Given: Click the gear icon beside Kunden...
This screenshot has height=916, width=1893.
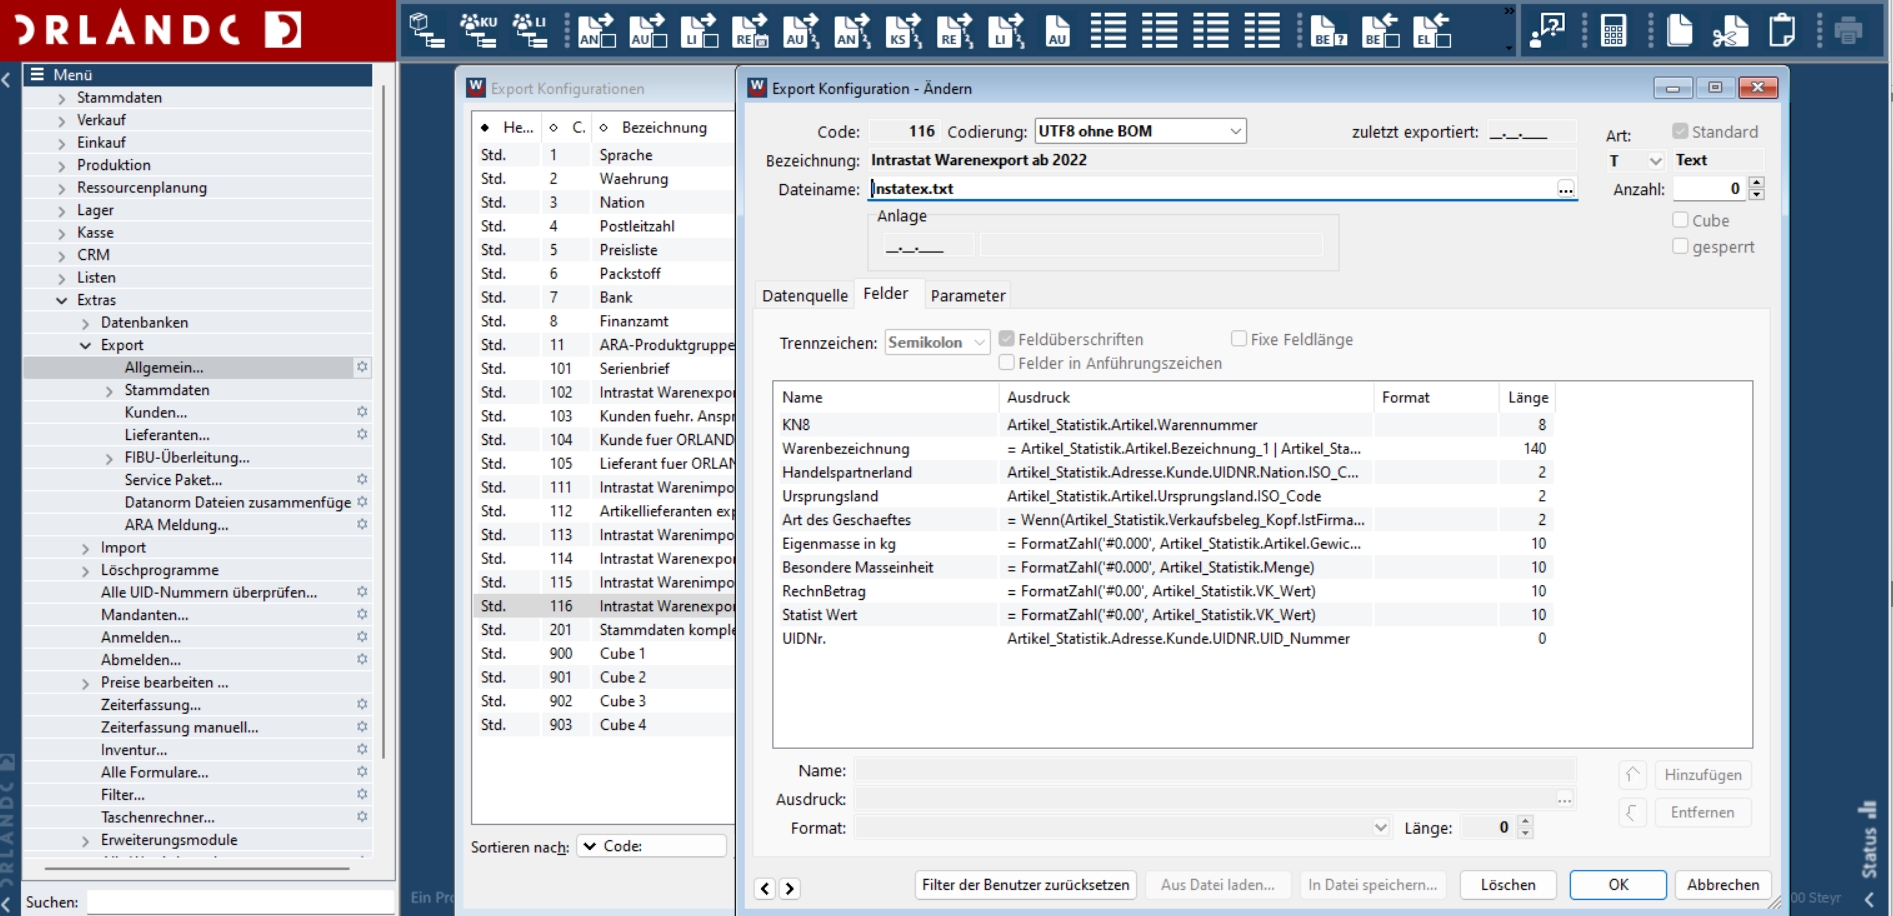Looking at the screenshot, I should [362, 412].
